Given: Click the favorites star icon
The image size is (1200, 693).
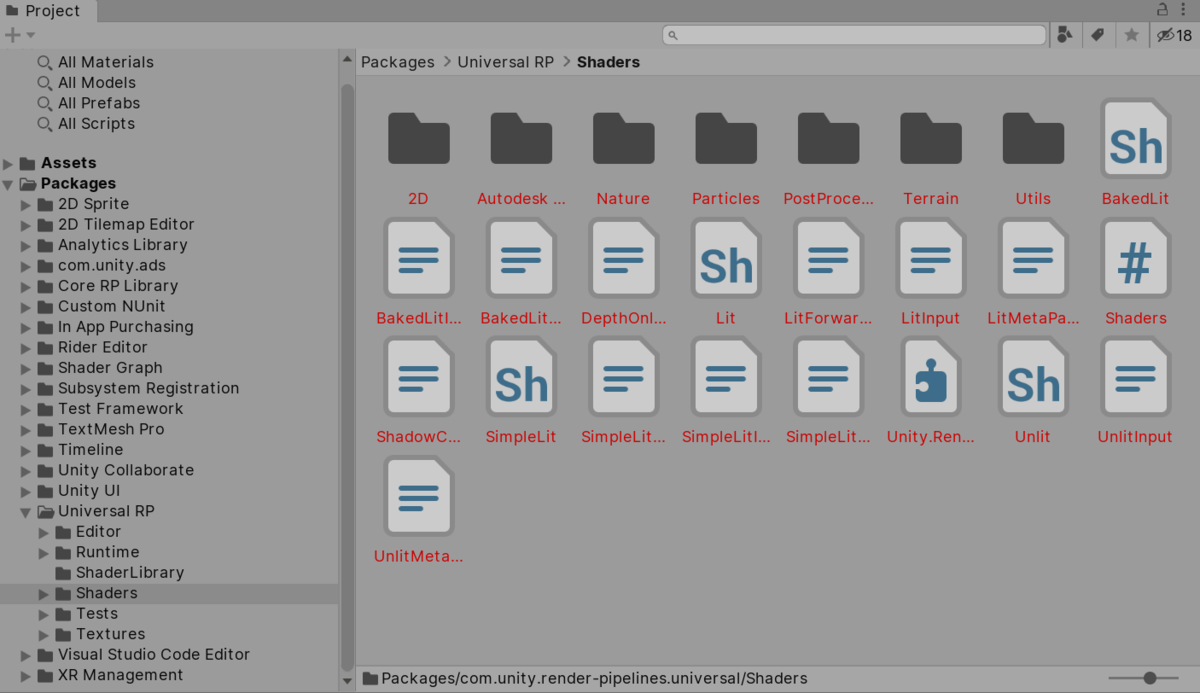Looking at the screenshot, I should (1131, 35).
